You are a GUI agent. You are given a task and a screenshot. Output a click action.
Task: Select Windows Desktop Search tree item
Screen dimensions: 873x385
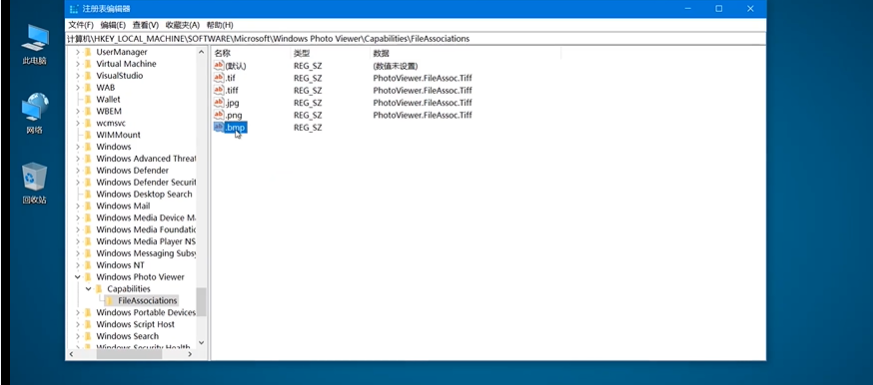pos(144,194)
